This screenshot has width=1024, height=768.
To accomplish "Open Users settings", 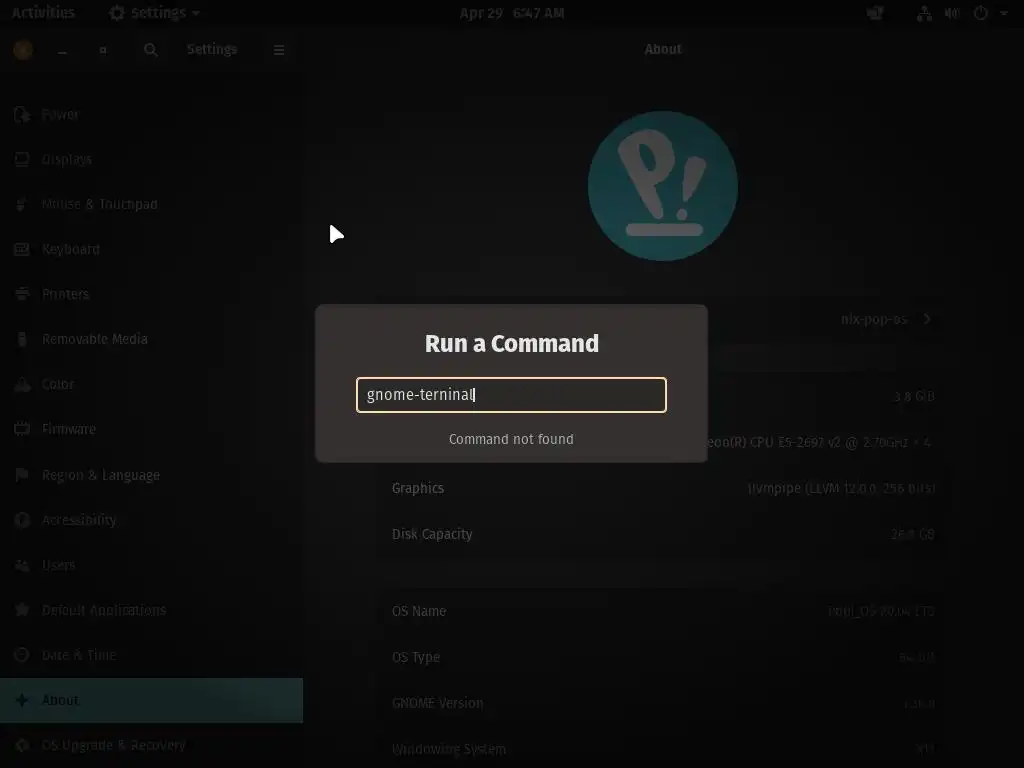I will pos(152,565).
